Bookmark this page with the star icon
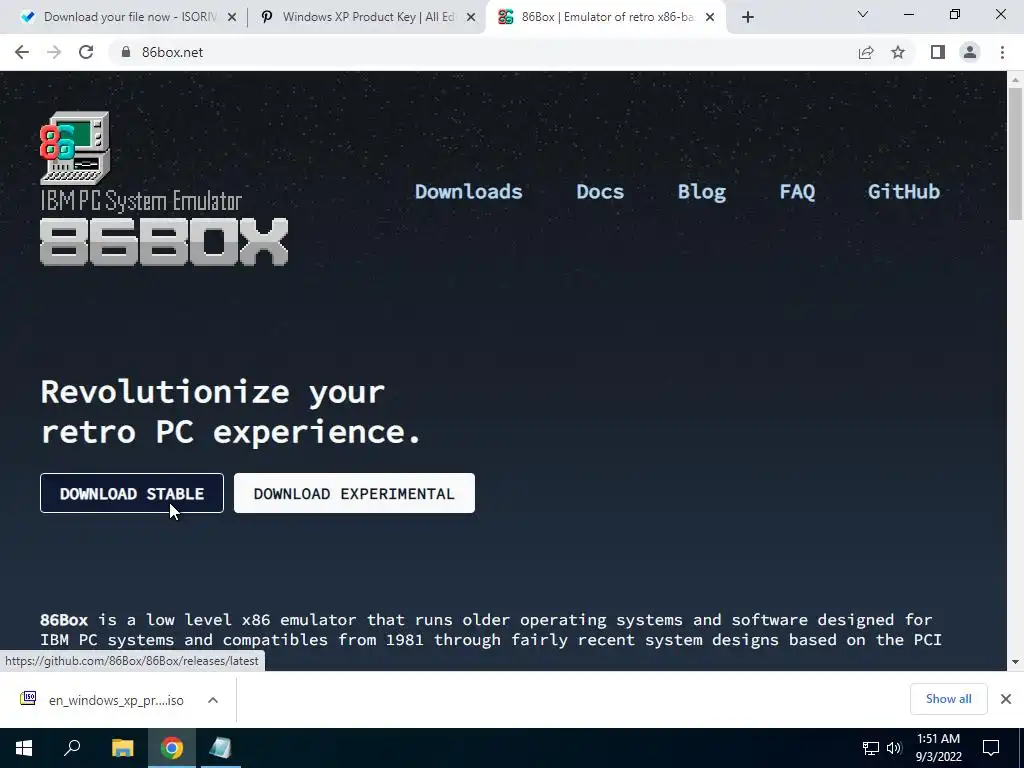Screen dimensions: 1024x768 898,52
